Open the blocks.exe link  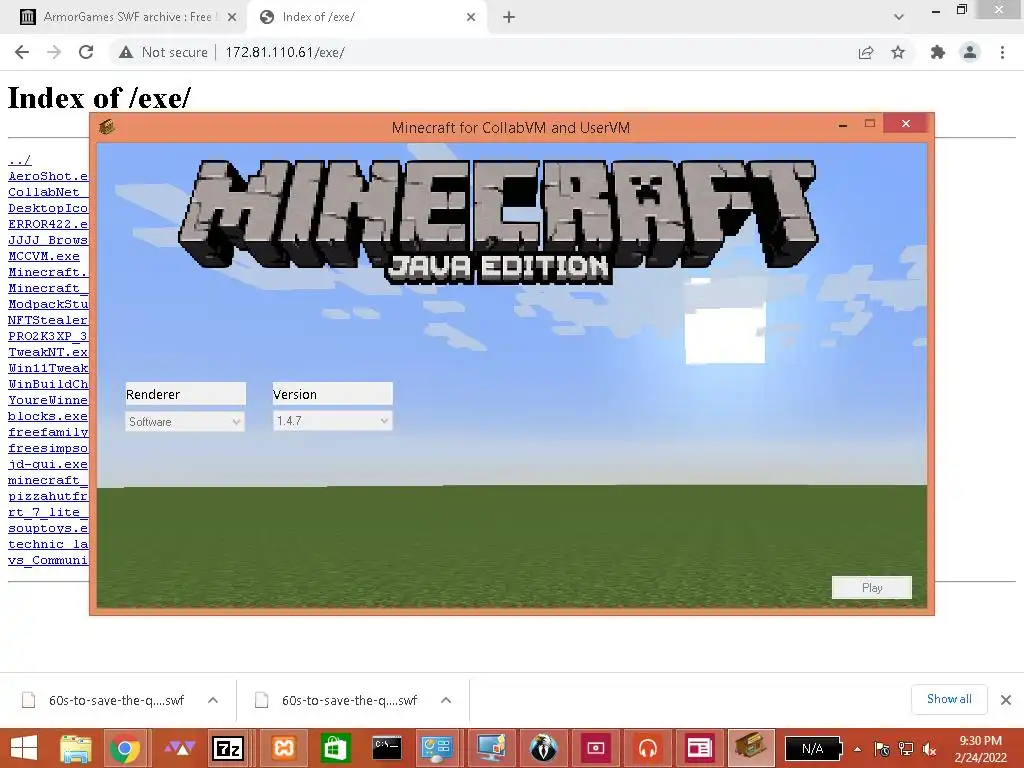tap(48, 416)
